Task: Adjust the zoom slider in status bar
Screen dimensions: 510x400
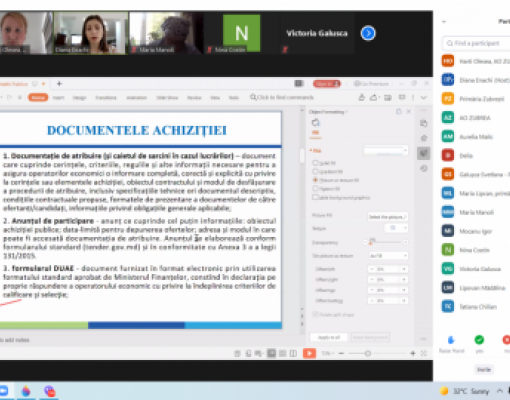Action: pyautogui.click(x=376, y=353)
